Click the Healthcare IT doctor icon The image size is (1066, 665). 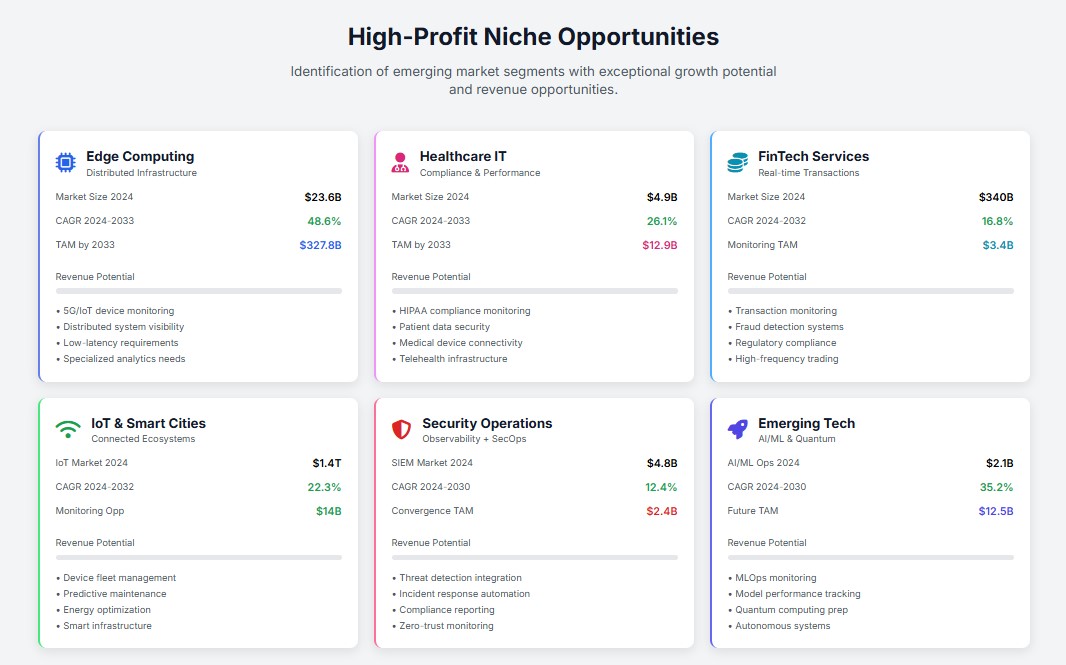point(401,163)
